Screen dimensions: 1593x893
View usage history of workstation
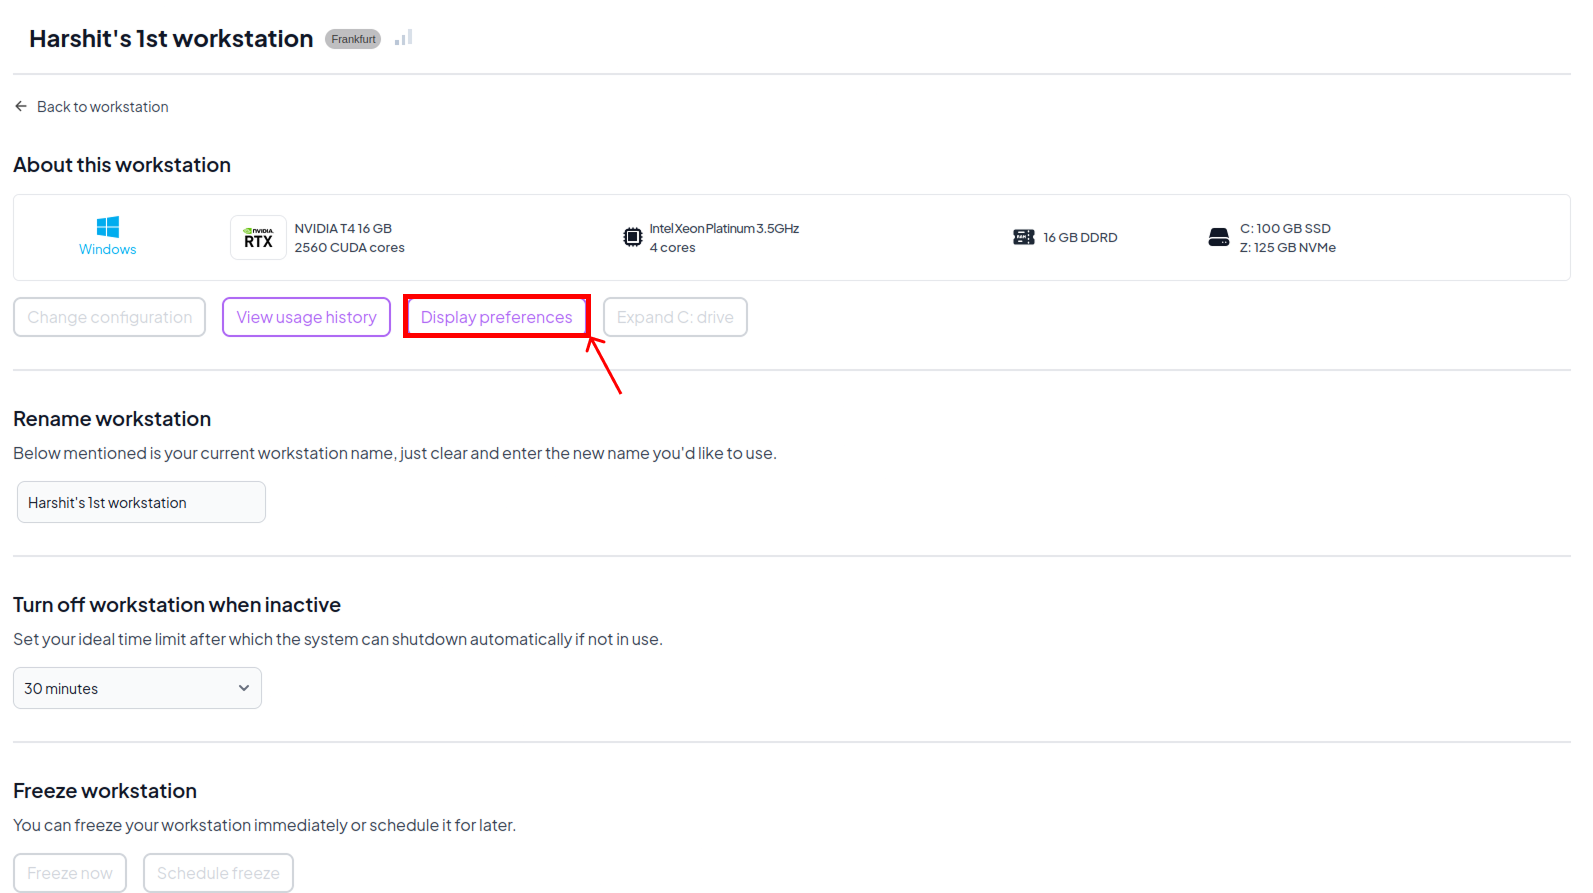[x=306, y=317]
